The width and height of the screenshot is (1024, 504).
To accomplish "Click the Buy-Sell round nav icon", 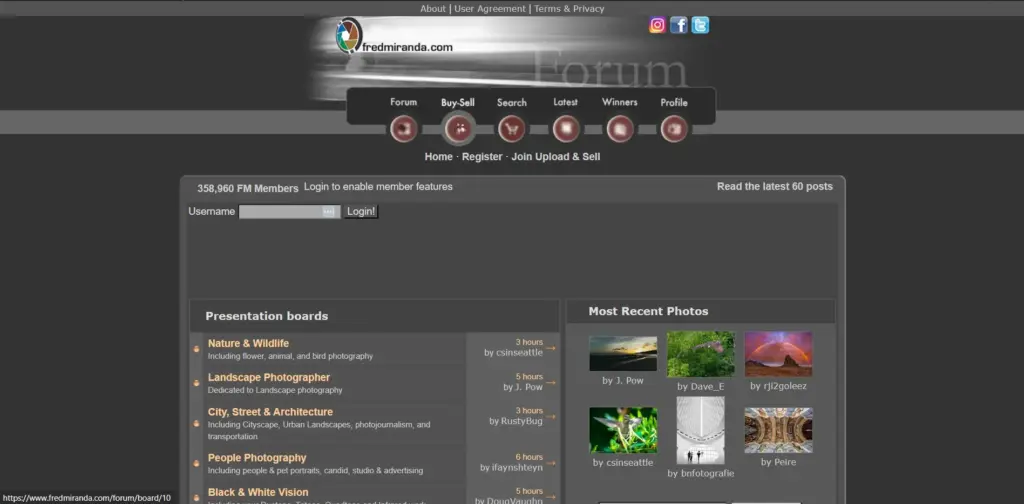I will click(x=458, y=129).
